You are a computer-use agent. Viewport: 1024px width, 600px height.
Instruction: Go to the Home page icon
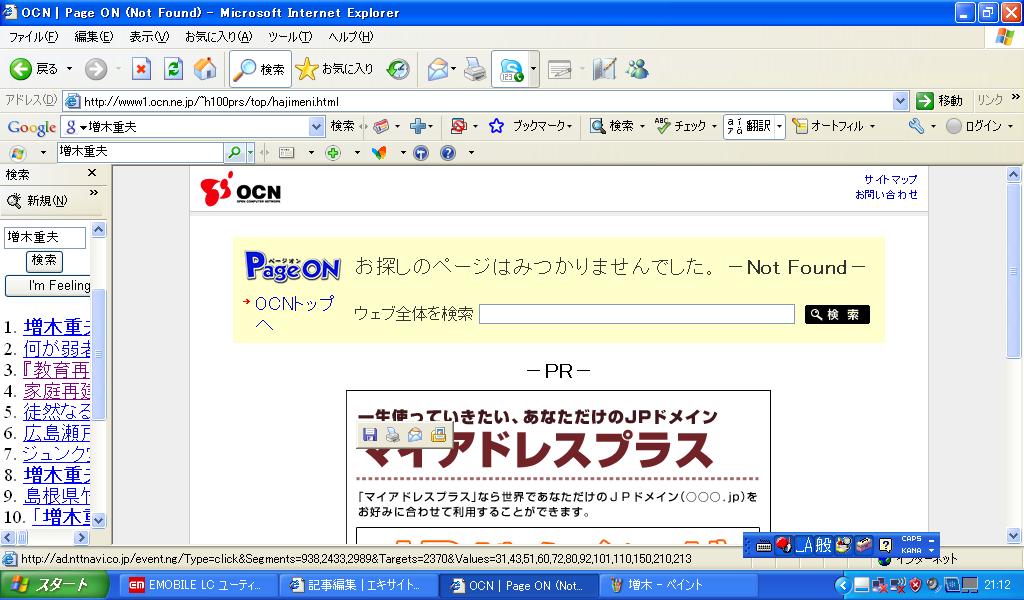(205, 69)
